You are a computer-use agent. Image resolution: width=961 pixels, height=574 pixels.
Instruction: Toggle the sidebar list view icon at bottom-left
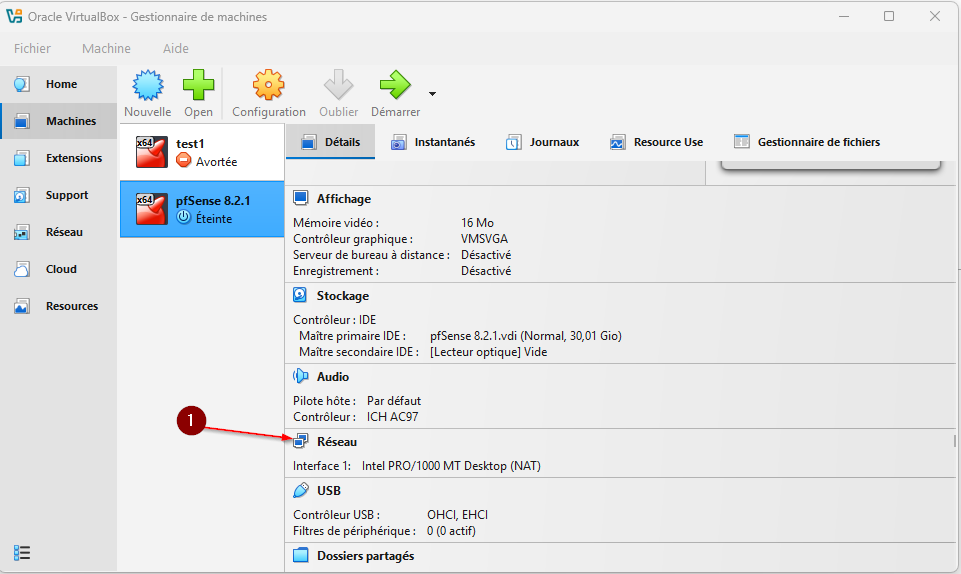tap(23, 553)
